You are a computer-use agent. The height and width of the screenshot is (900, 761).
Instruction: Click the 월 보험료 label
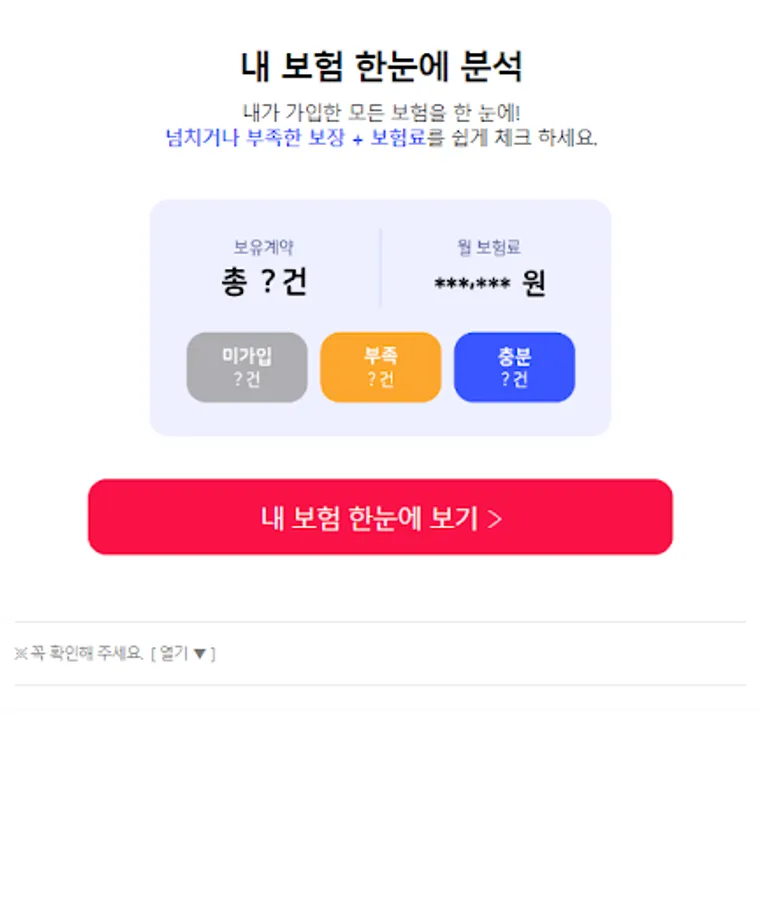click(488, 247)
